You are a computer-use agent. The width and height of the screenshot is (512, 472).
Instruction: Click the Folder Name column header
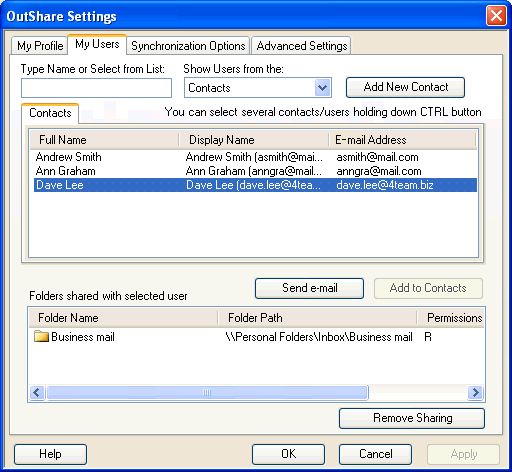[123, 318]
